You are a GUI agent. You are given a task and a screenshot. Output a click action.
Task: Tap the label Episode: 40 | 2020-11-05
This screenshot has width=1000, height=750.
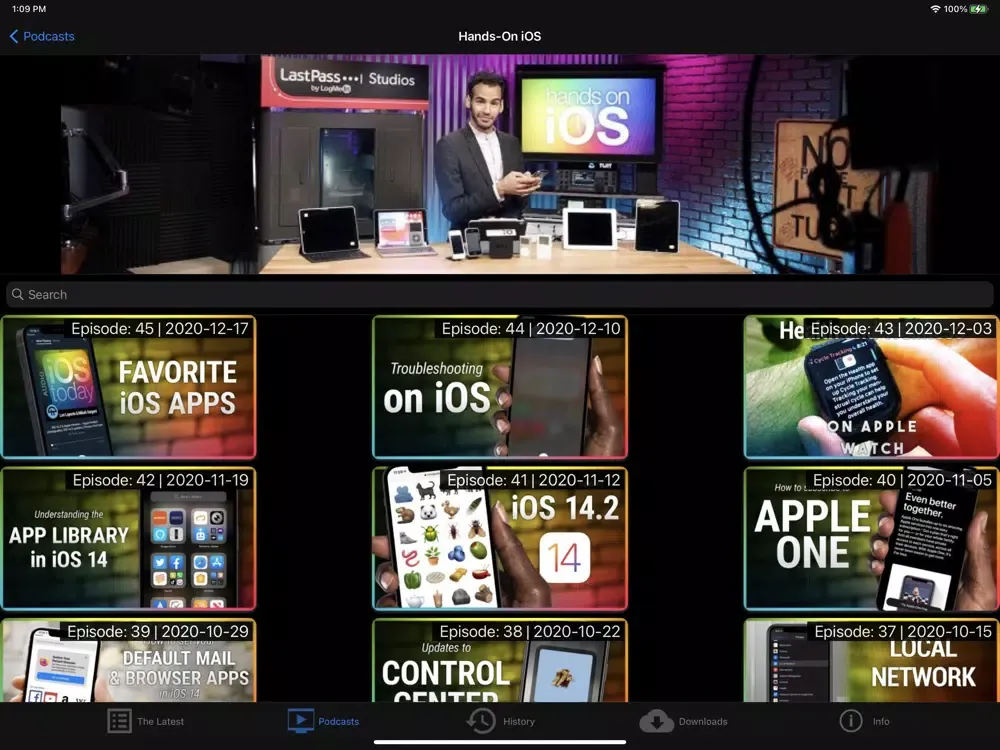[902, 480]
